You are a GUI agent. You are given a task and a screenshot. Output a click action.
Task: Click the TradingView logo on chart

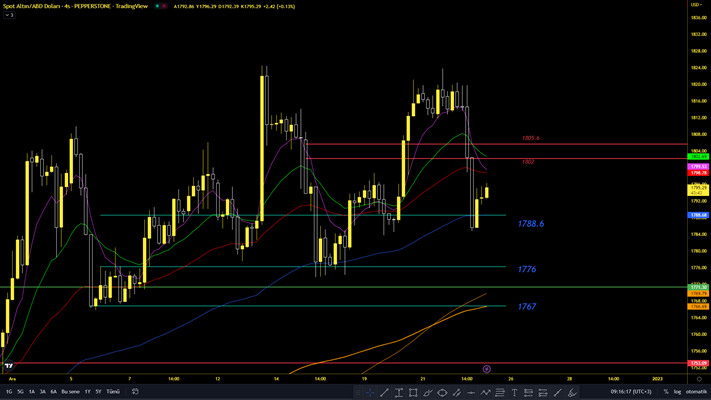9,366
